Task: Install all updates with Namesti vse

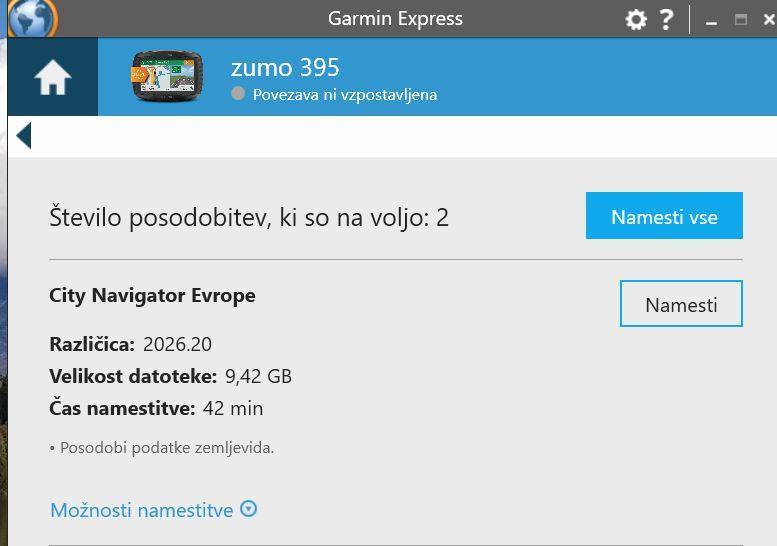Action: [x=664, y=216]
